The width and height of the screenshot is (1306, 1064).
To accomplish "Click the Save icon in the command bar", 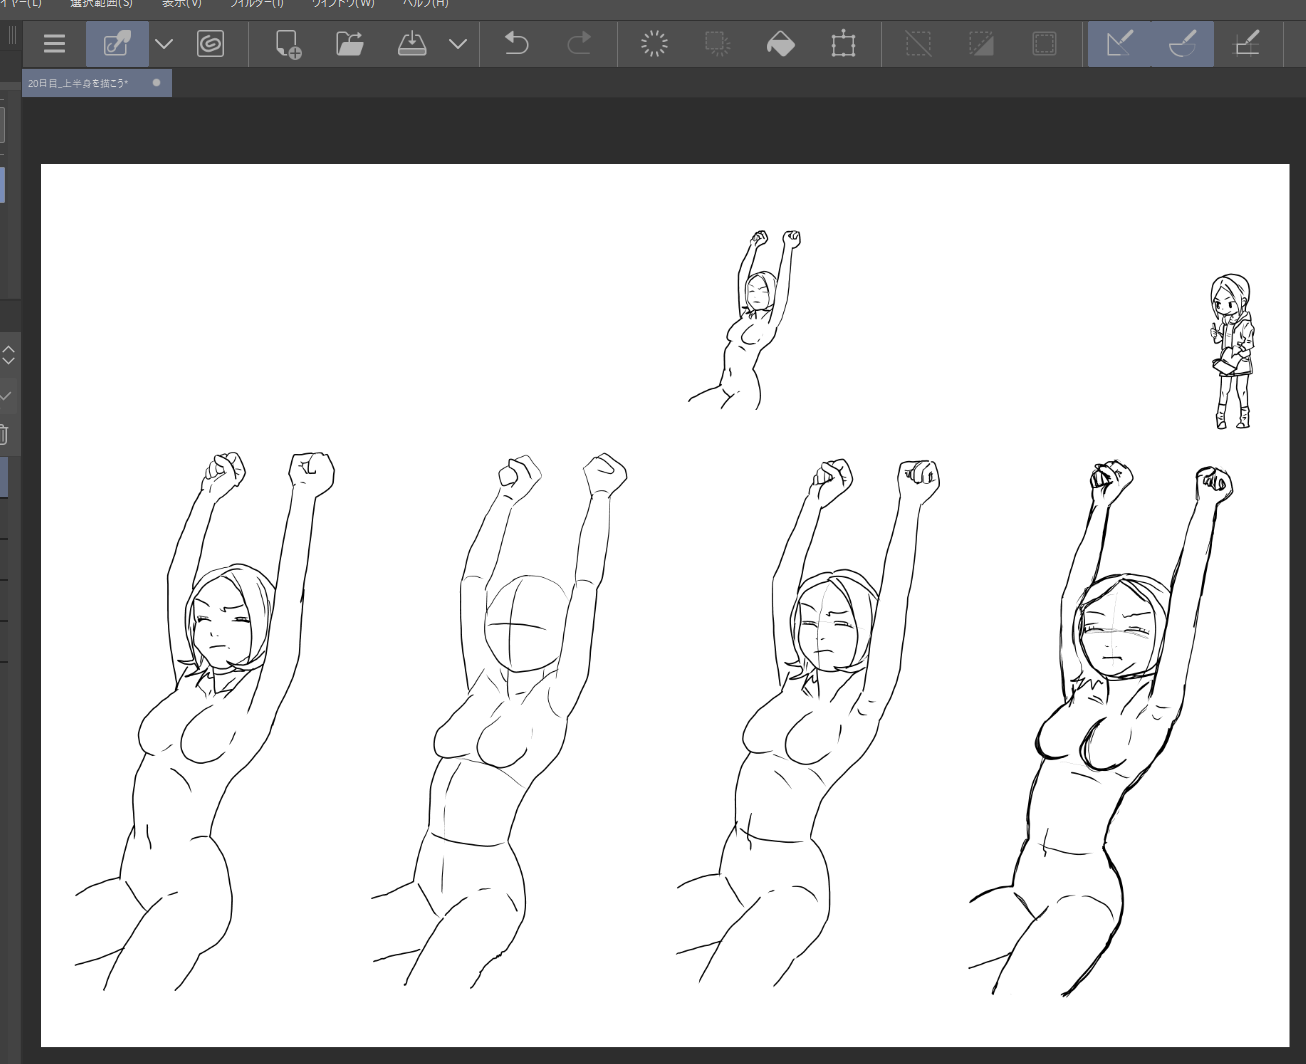I will pyautogui.click(x=412, y=44).
